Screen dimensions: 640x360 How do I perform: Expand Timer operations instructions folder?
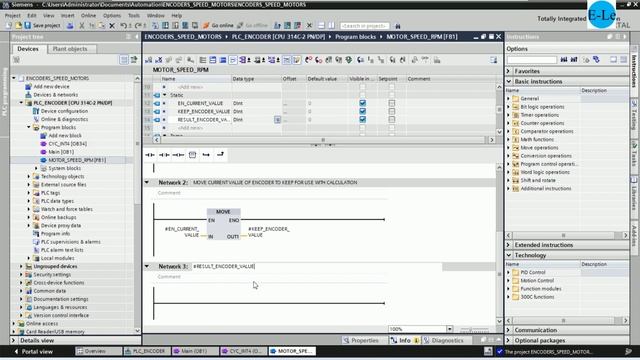(x=509, y=115)
